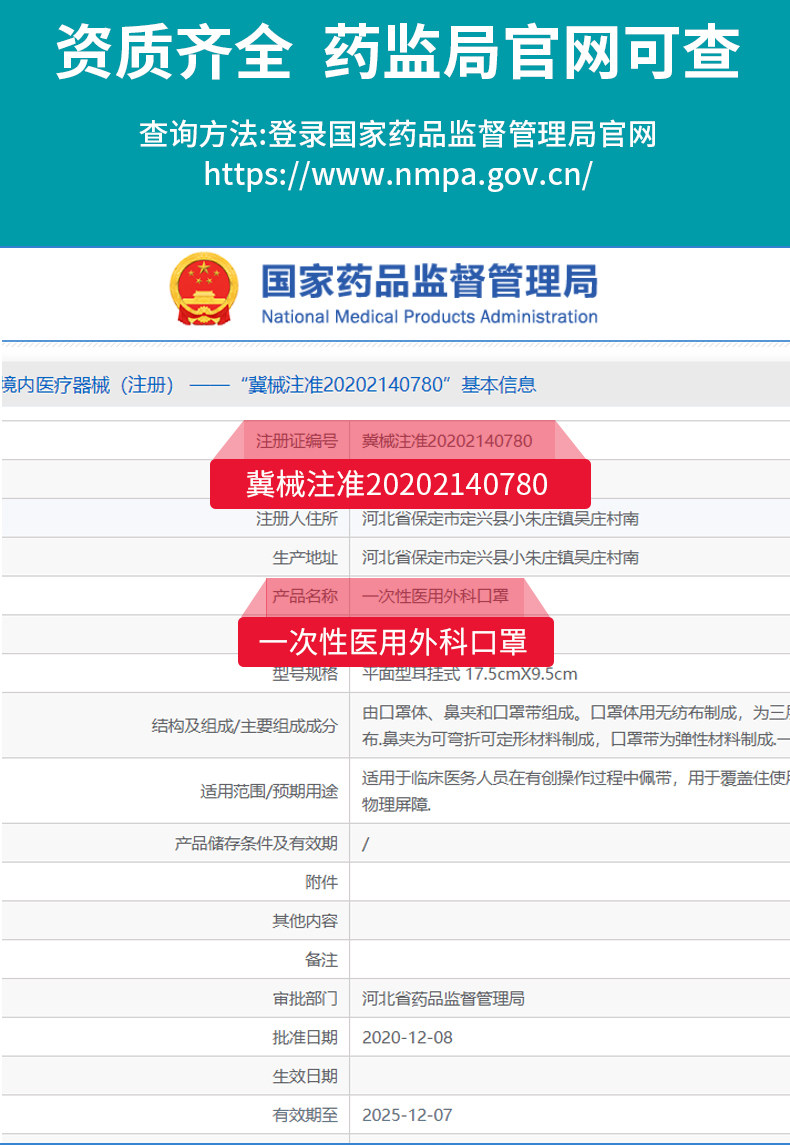Screen dimensions: 790x1145
Task: Click the 产品名称 row label
Action: click(305, 597)
